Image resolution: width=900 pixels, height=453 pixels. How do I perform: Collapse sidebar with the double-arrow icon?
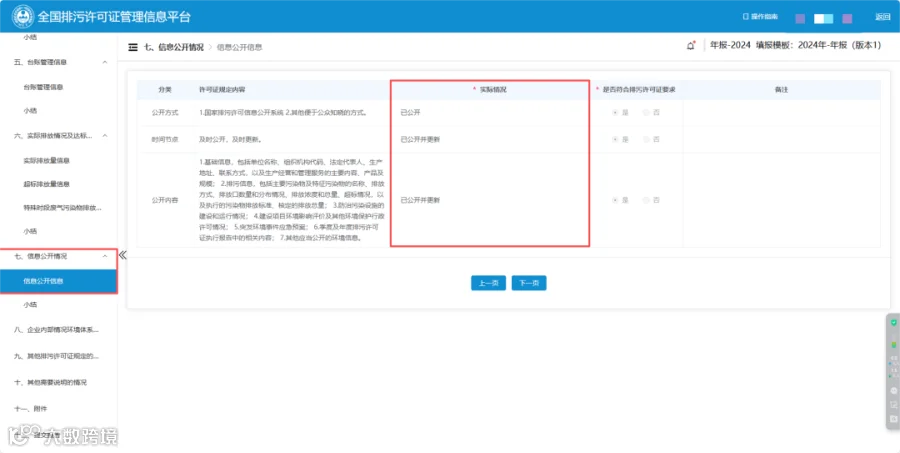[x=122, y=255]
